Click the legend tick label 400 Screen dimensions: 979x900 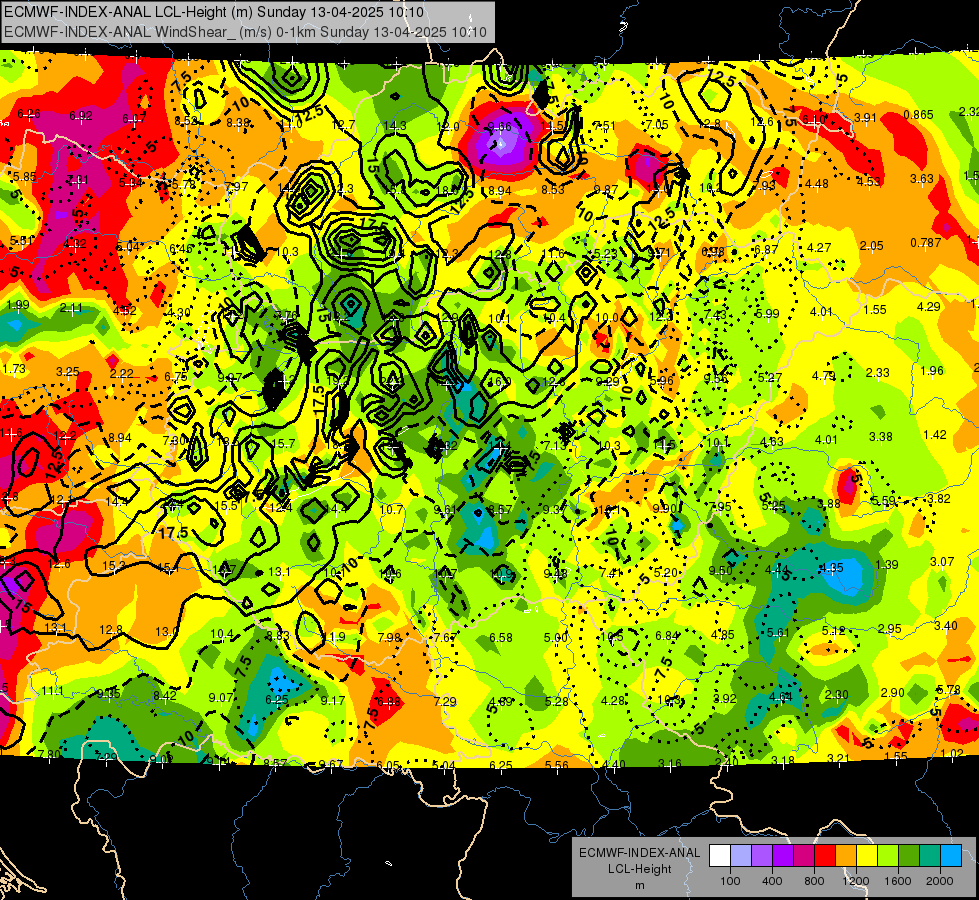coord(772,881)
